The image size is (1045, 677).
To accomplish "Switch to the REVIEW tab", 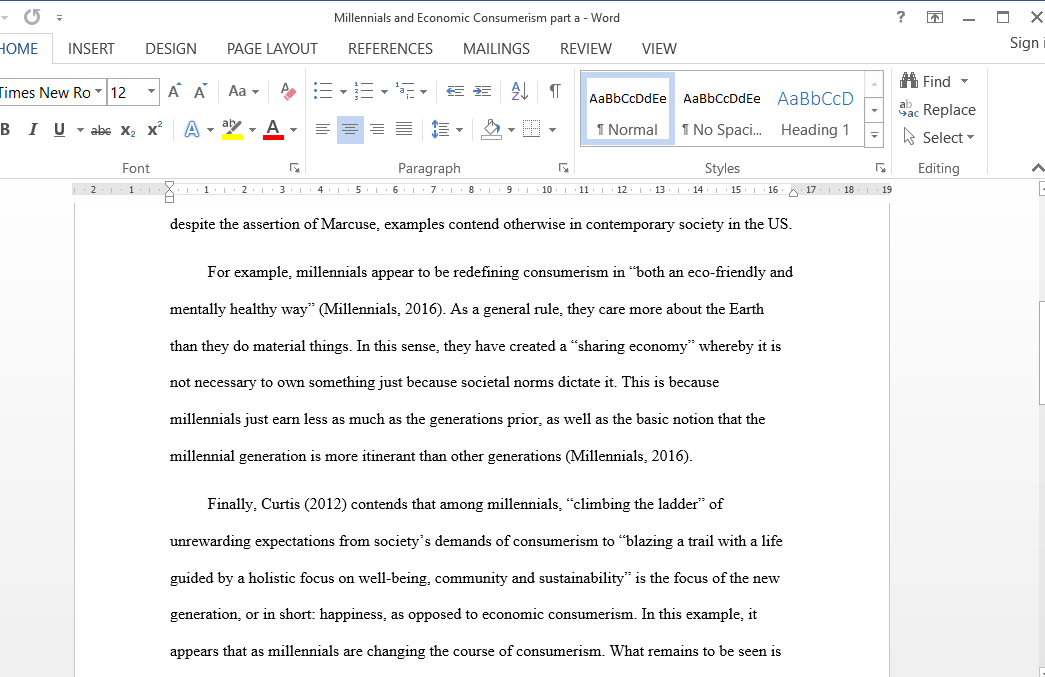I will click(586, 49).
